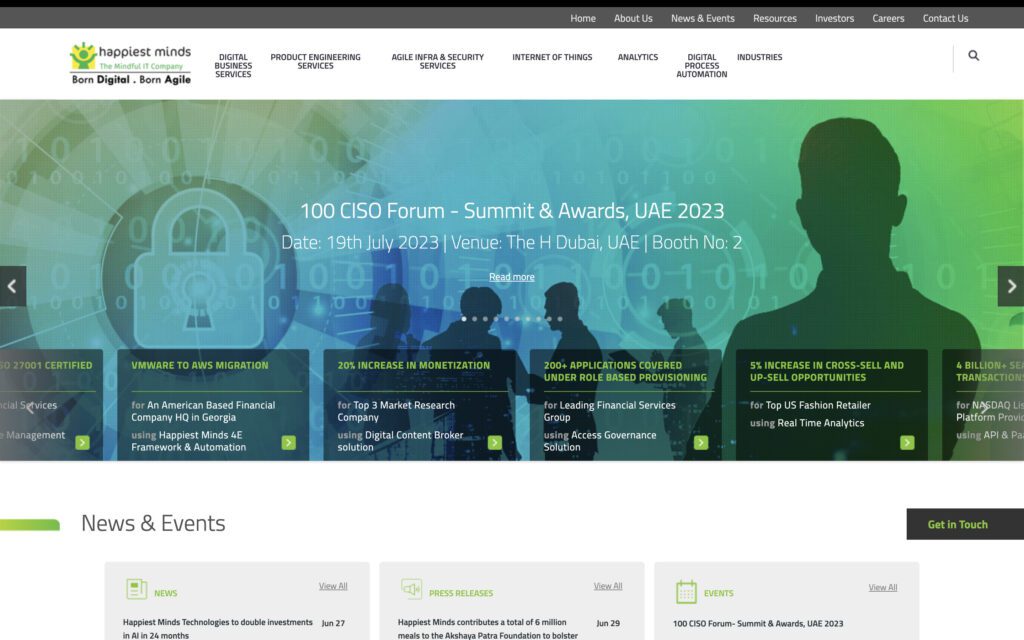Click the NEWS section heading
This screenshot has height=640, width=1024.
[x=166, y=593]
